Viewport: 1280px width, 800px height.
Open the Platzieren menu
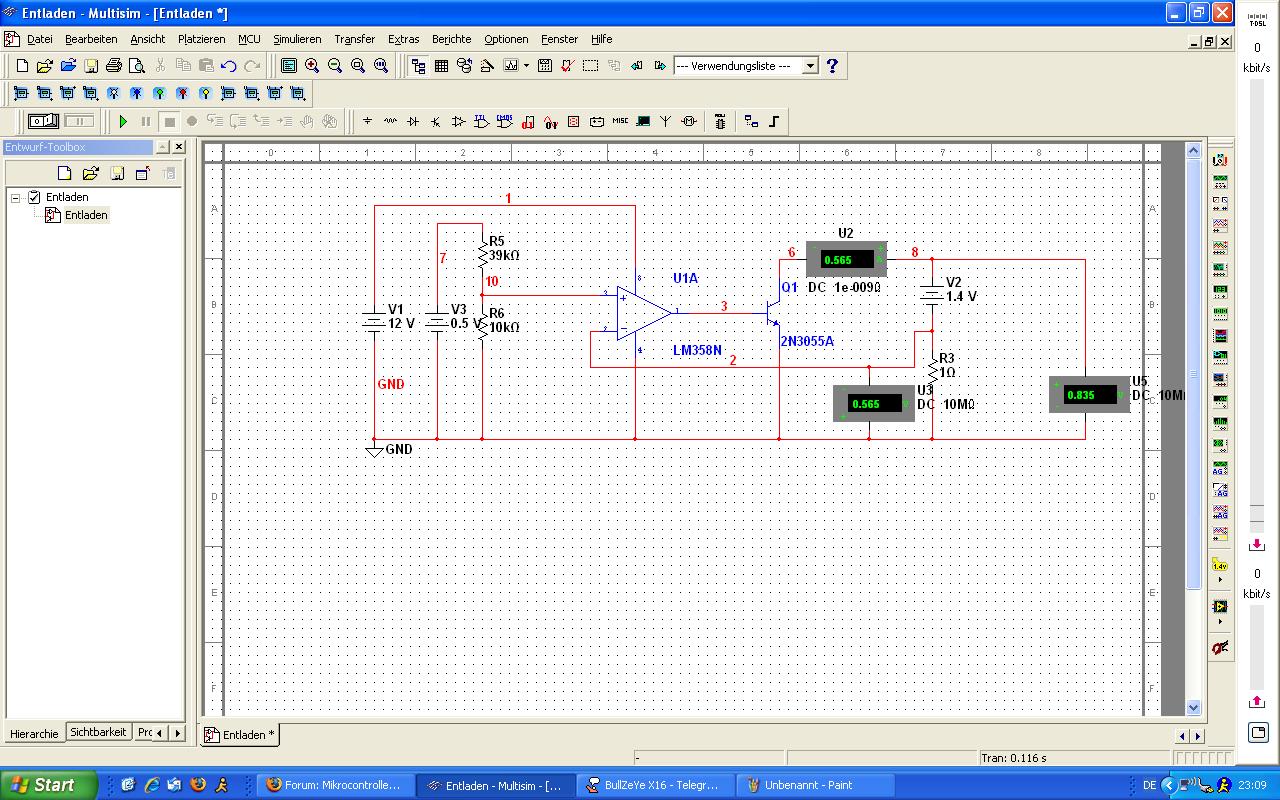[x=202, y=39]
